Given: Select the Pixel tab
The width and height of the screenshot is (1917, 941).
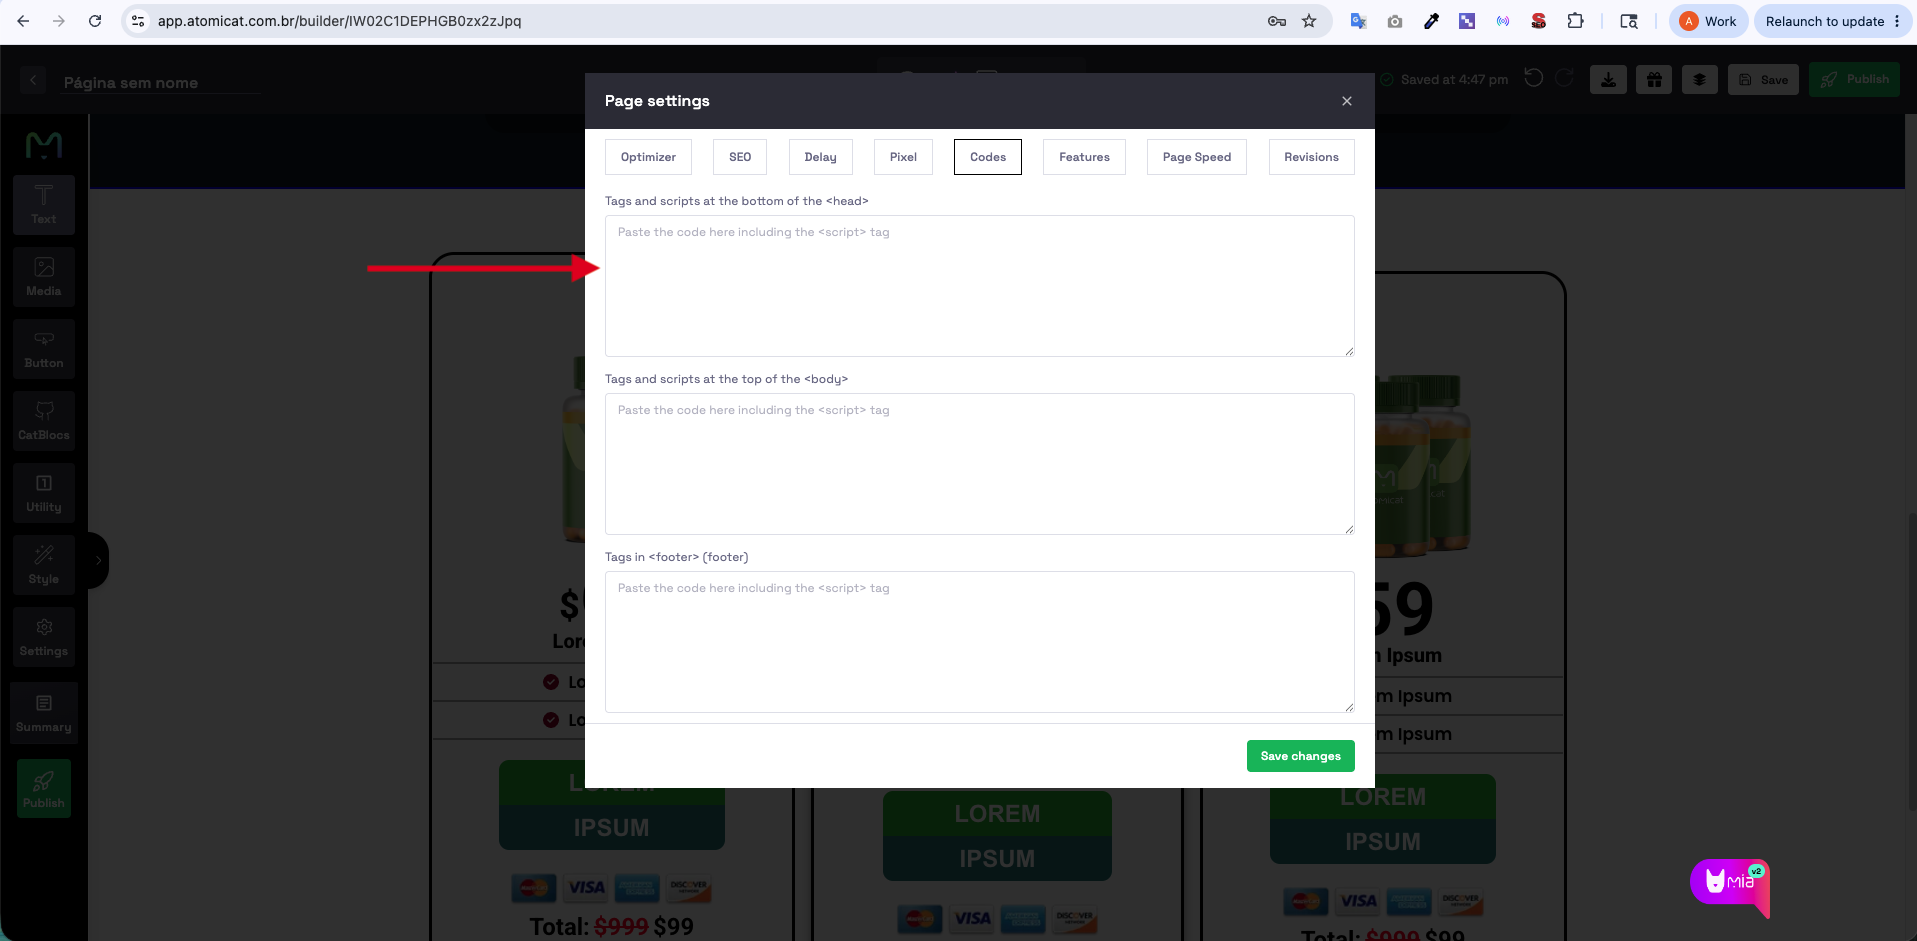Looking at the screenshot, I should click(x=903, y=157).
